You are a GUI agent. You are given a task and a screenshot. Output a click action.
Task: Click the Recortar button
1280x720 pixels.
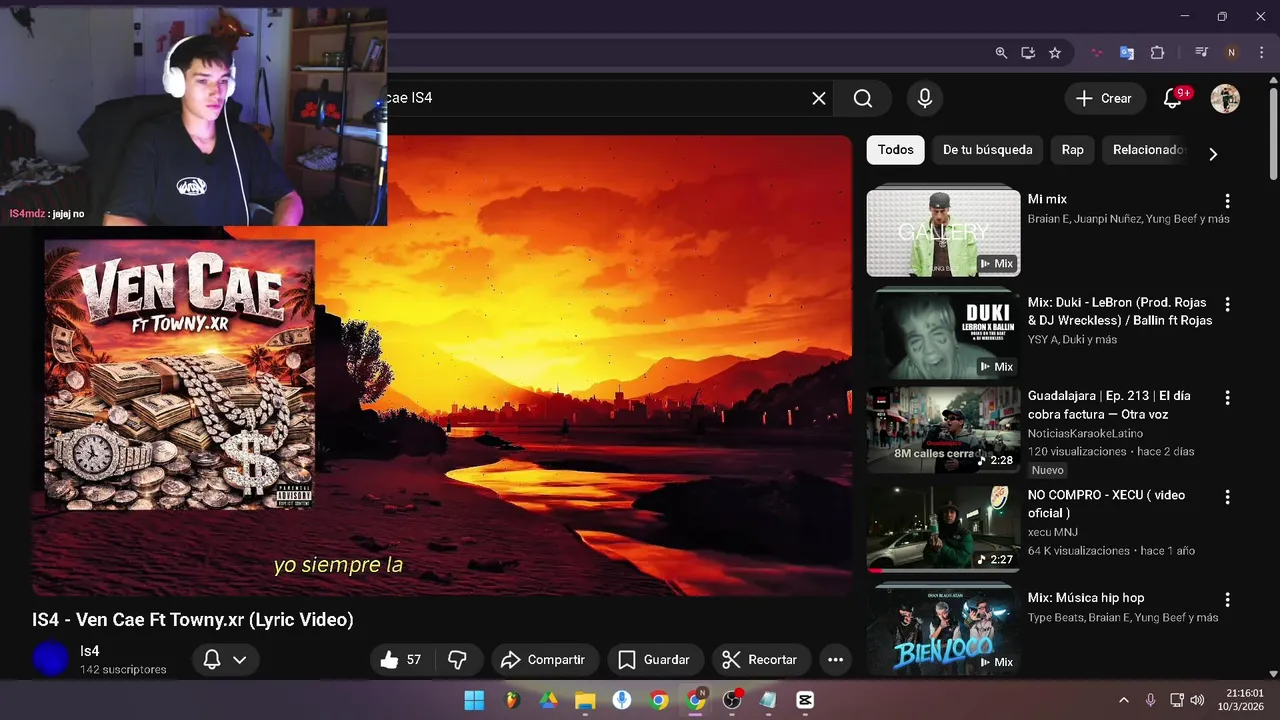(760, 660)
